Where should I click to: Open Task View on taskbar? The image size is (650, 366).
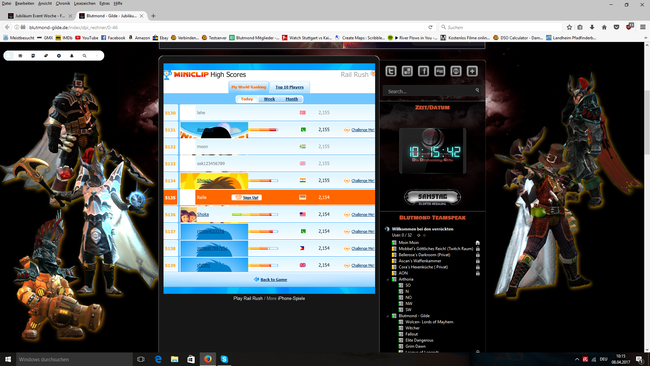[141, 359]
